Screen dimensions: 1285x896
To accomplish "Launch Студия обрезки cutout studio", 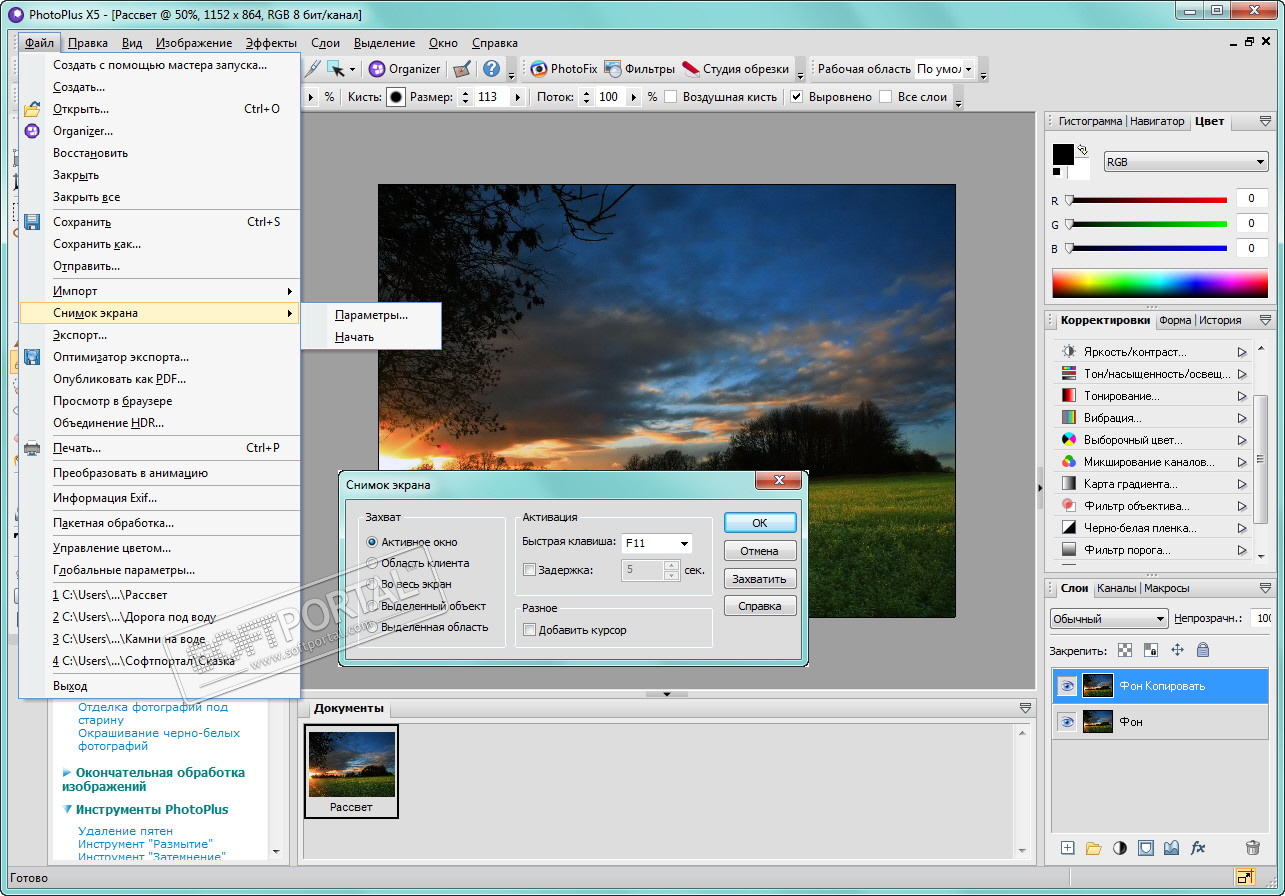I will tap(736, 69).
